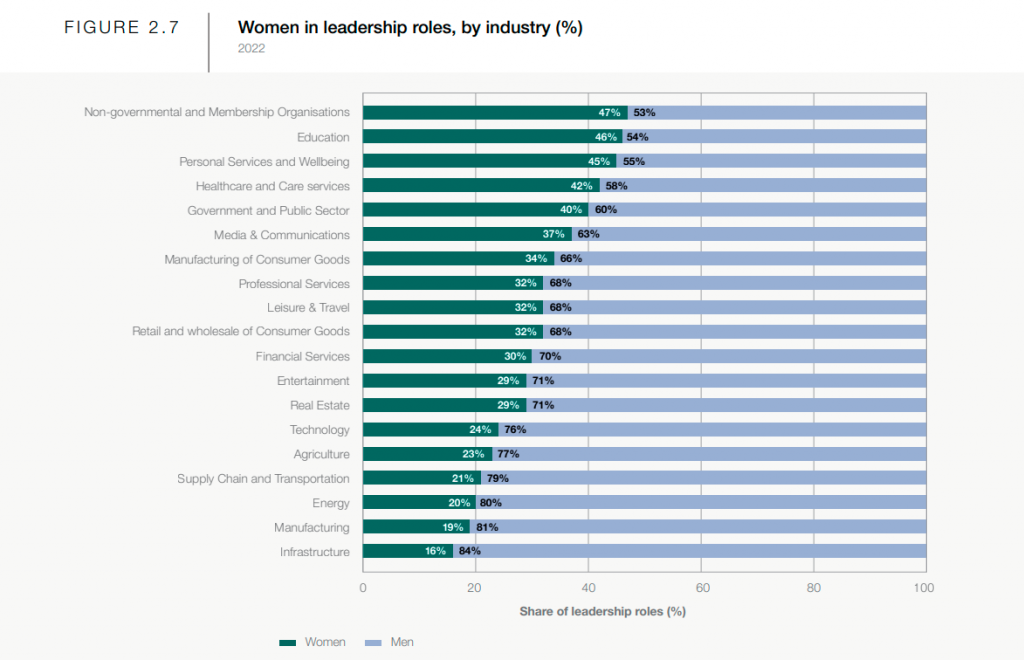Select the Technology 24% women bar
Image resolution: width=1024 pixels, height=660 pixels.
(430, 430)
